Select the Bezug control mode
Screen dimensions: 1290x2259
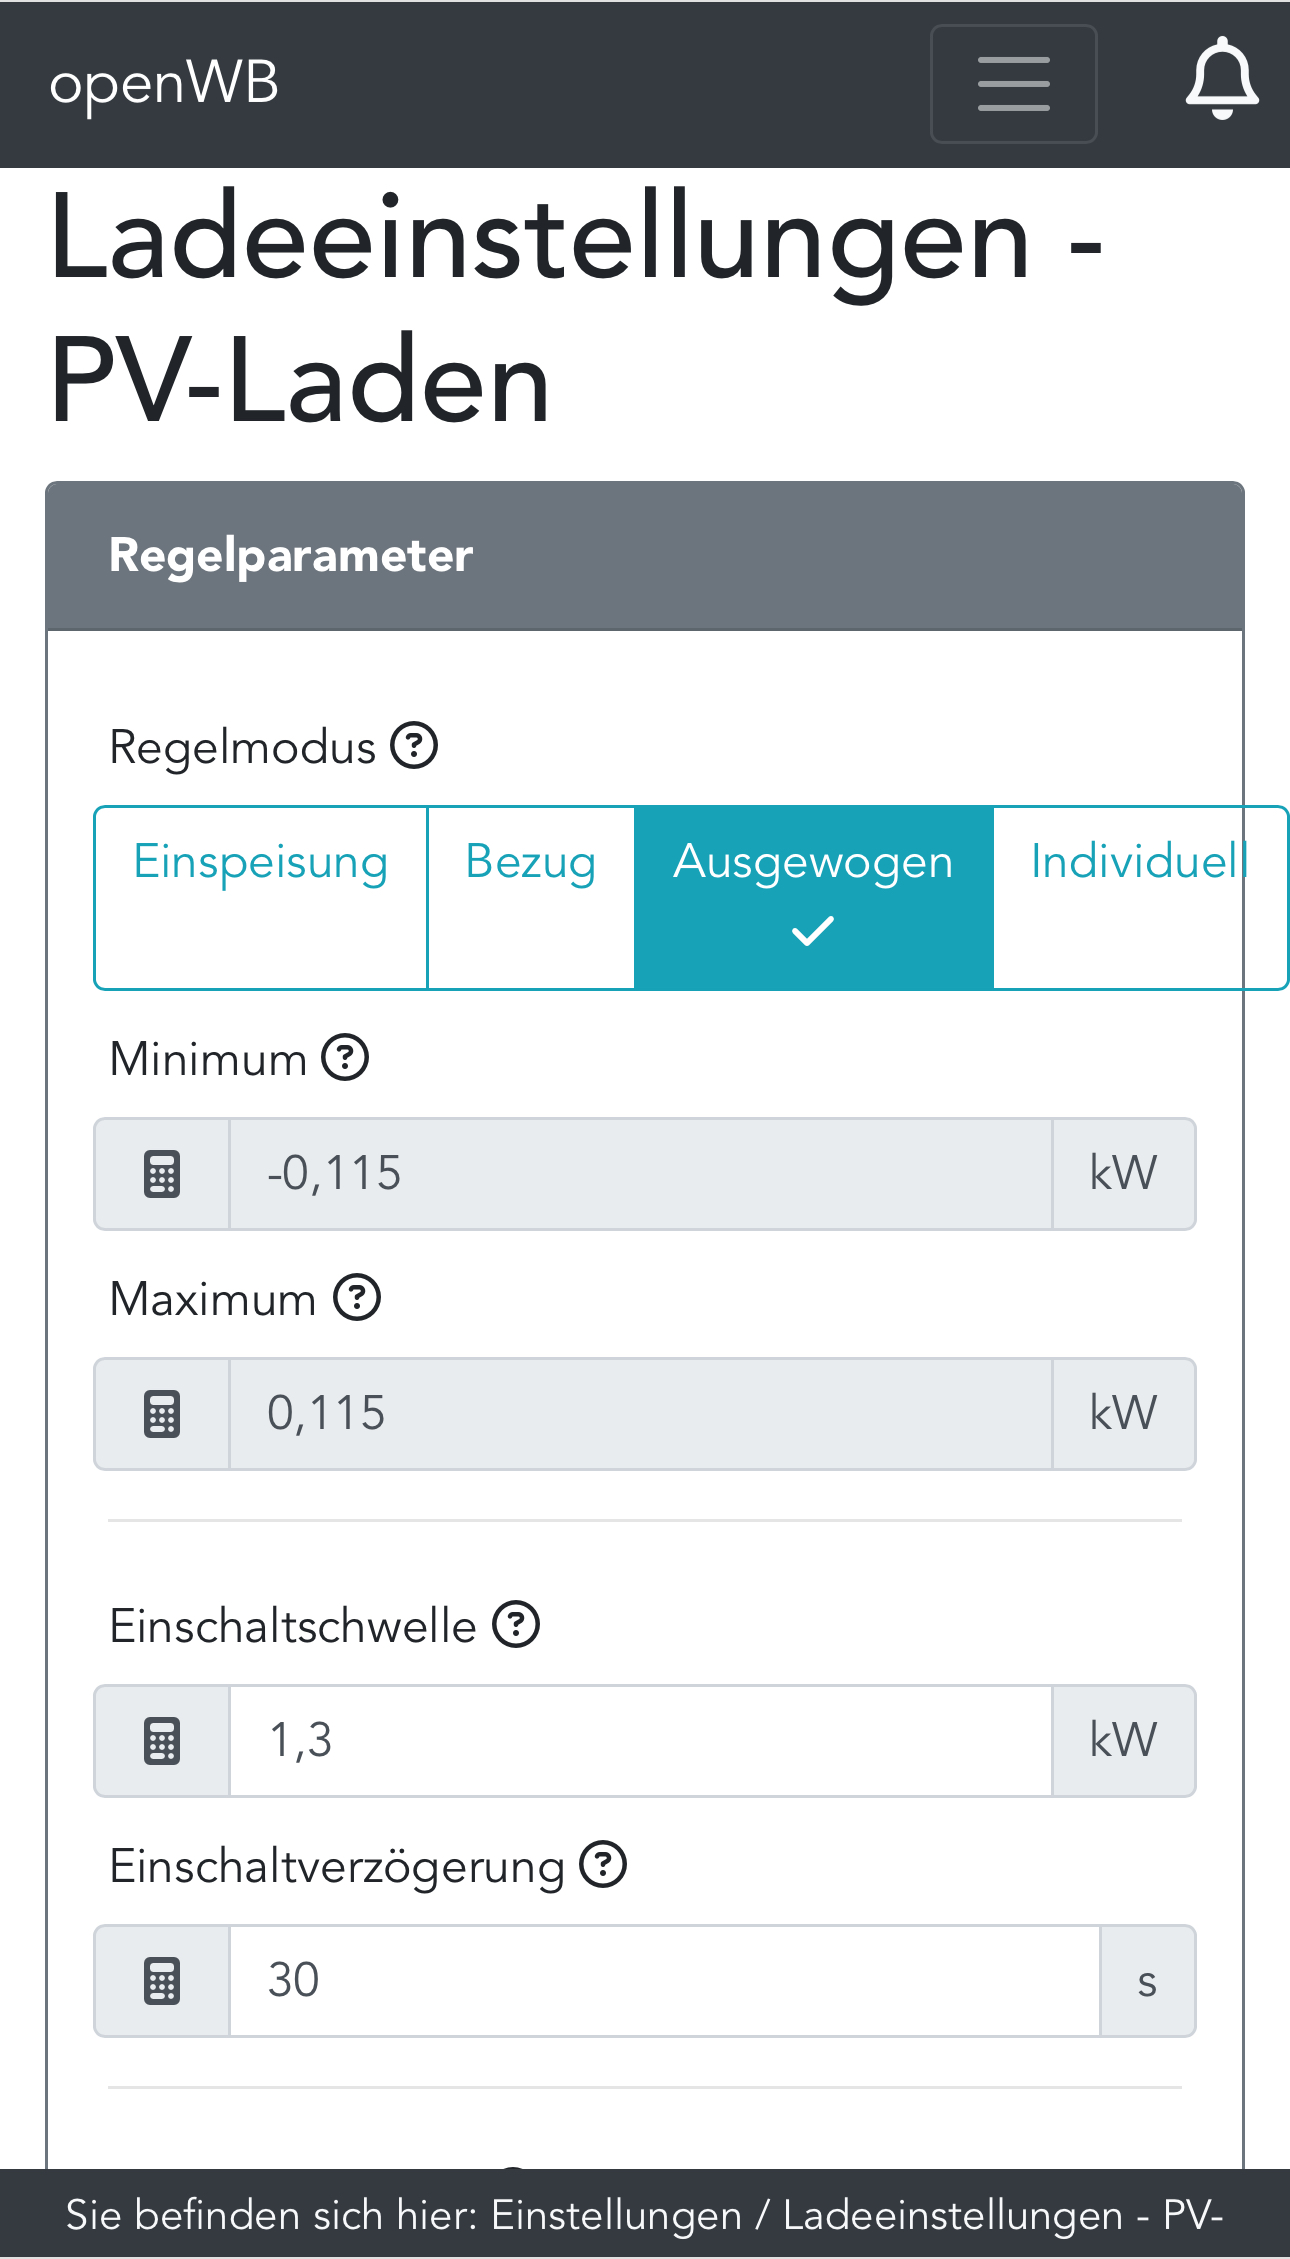[x=531, y=897]
